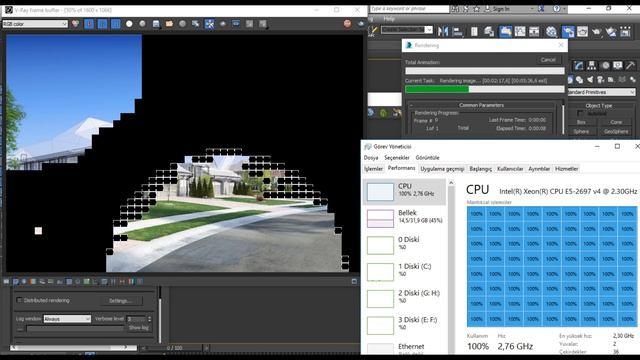Click the red stop rendering button
This screenshot has height=360, width=640.
347,24
